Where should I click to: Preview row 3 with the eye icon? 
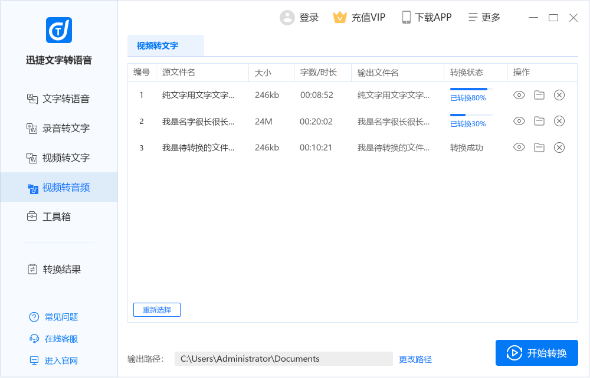pos(519,147)
